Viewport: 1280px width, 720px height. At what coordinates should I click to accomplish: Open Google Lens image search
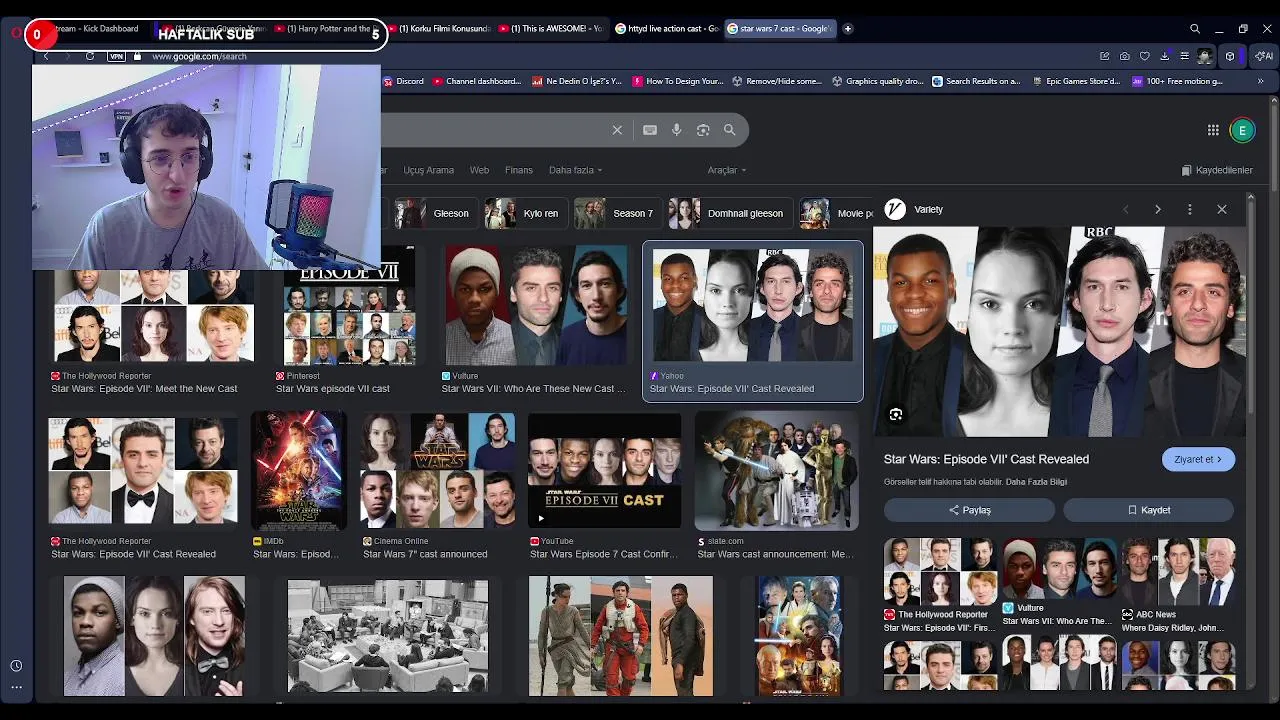pyautogui.click(x=703, y=130)
